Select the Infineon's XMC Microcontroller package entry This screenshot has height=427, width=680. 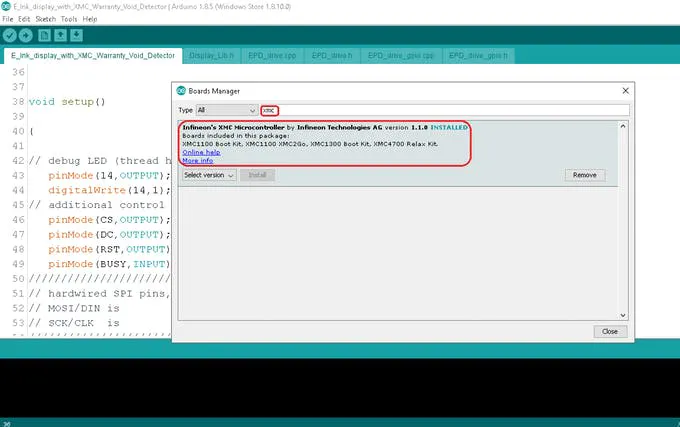coord(398,153)
